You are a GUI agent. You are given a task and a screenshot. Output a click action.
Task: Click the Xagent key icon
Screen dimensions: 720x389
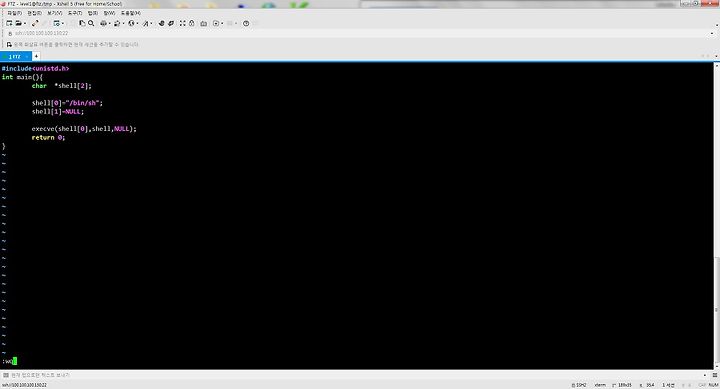171,23
